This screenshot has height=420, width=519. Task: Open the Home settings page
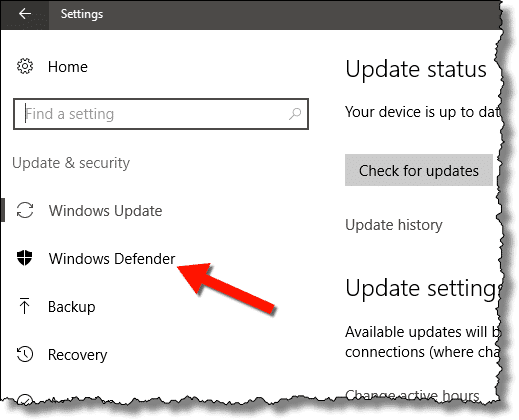[68, 67]
